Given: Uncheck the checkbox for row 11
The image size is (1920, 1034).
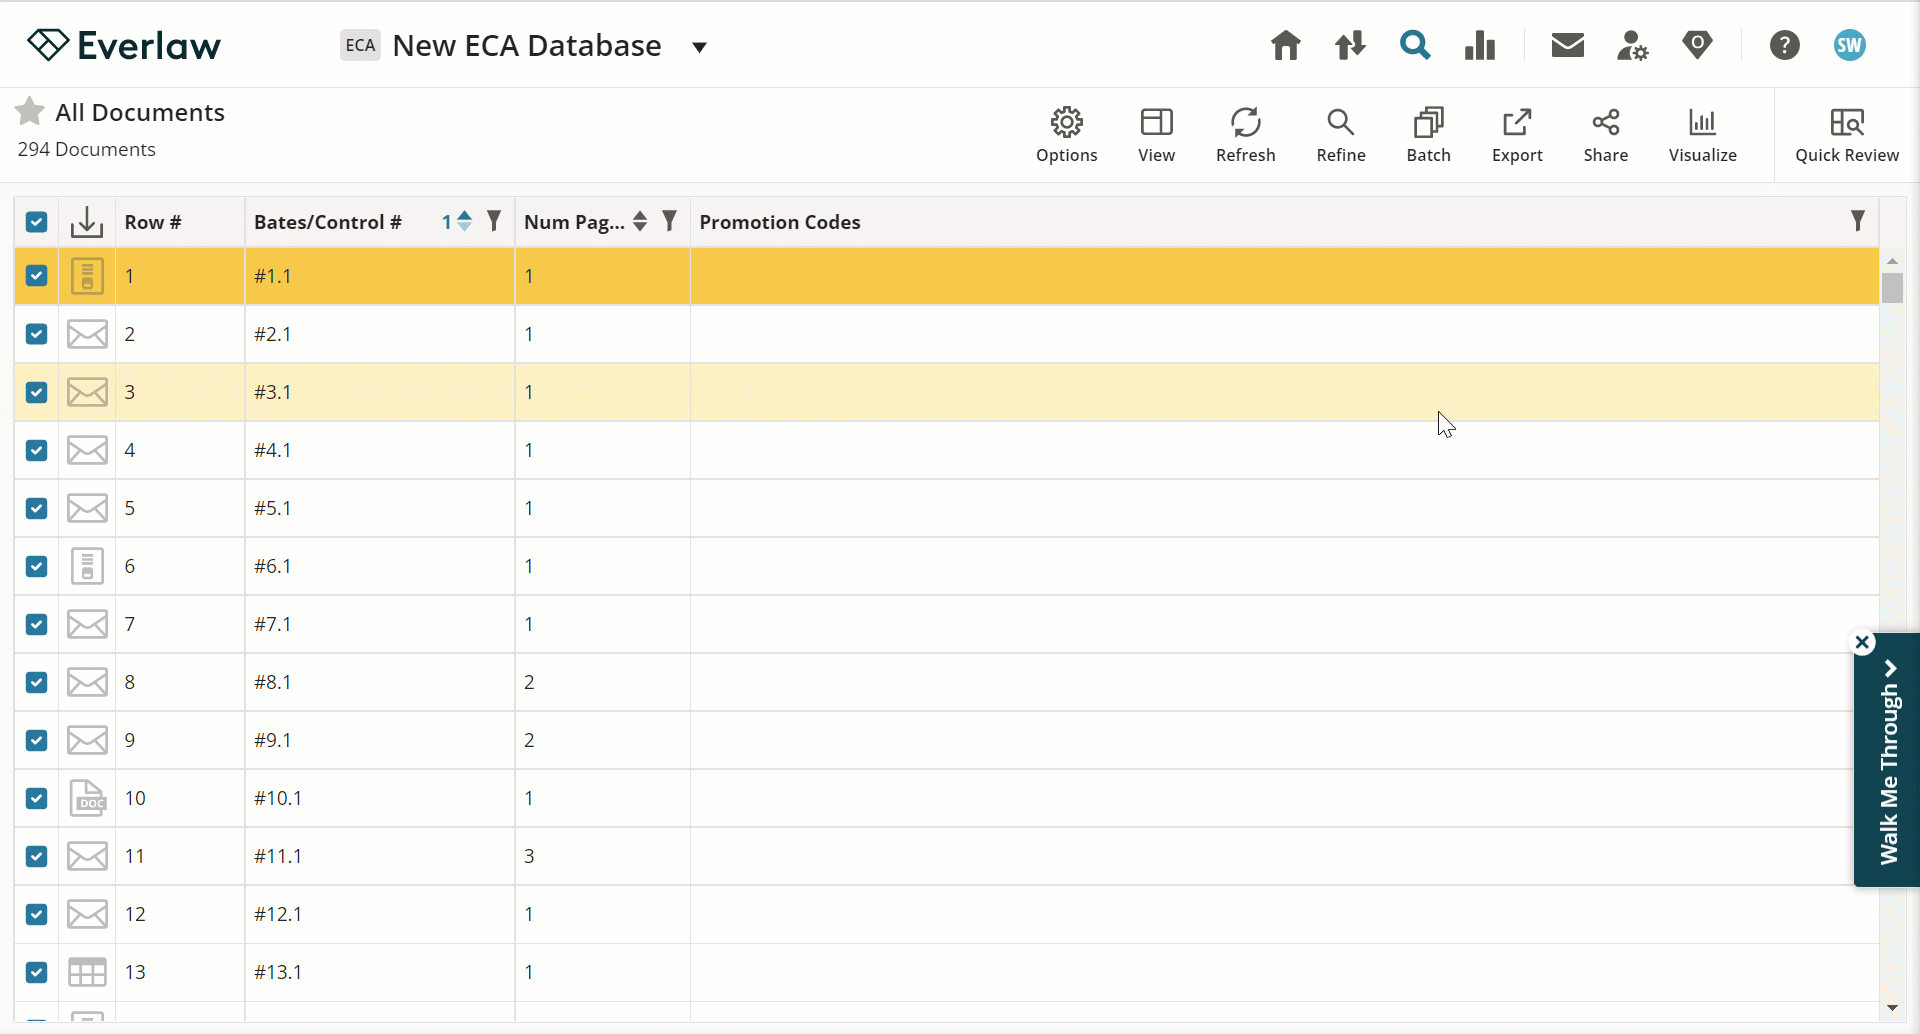Looking at the screenshot, I should tap(37, 856).
